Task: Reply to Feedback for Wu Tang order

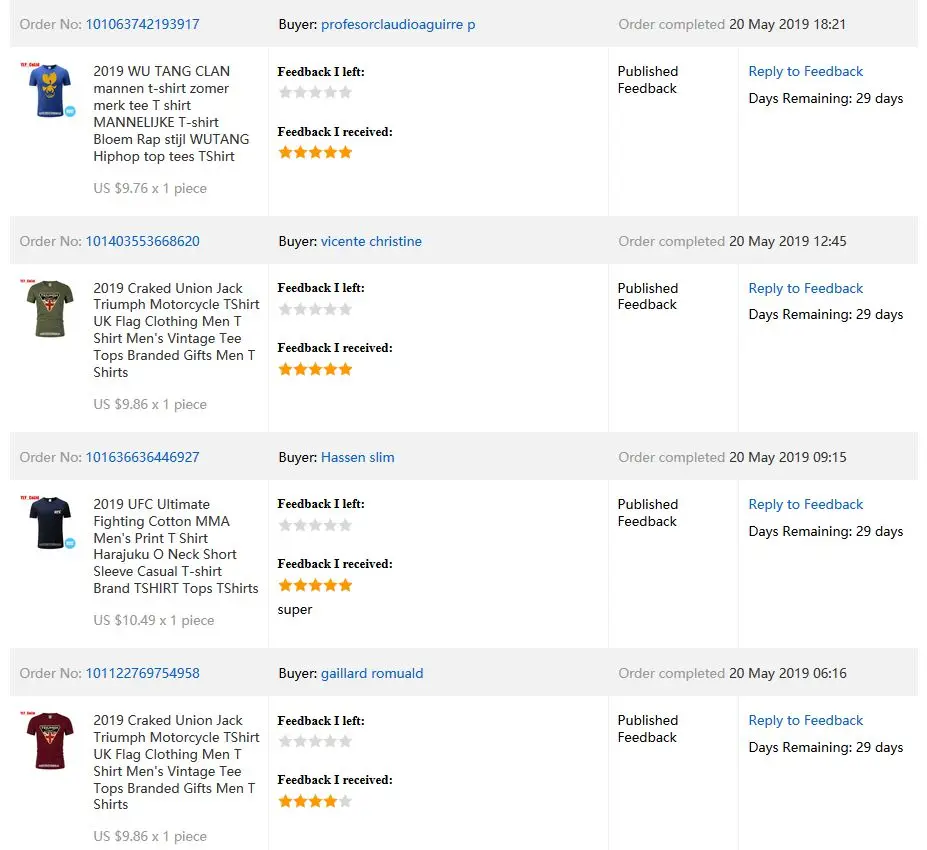Action: click(805, 72)
